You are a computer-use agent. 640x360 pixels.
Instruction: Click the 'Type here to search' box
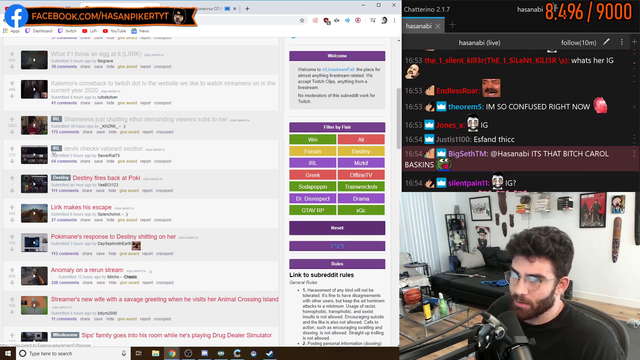click(x=73, y=353)
